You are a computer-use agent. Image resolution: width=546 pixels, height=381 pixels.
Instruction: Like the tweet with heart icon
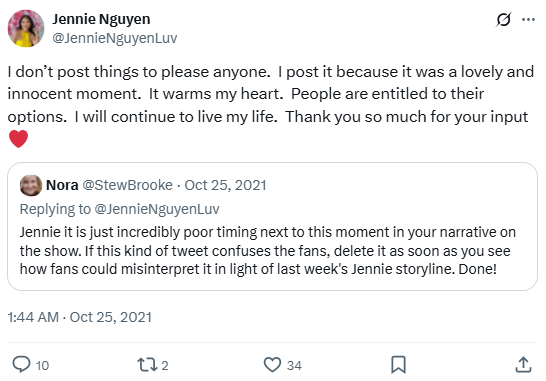(272, 365)
